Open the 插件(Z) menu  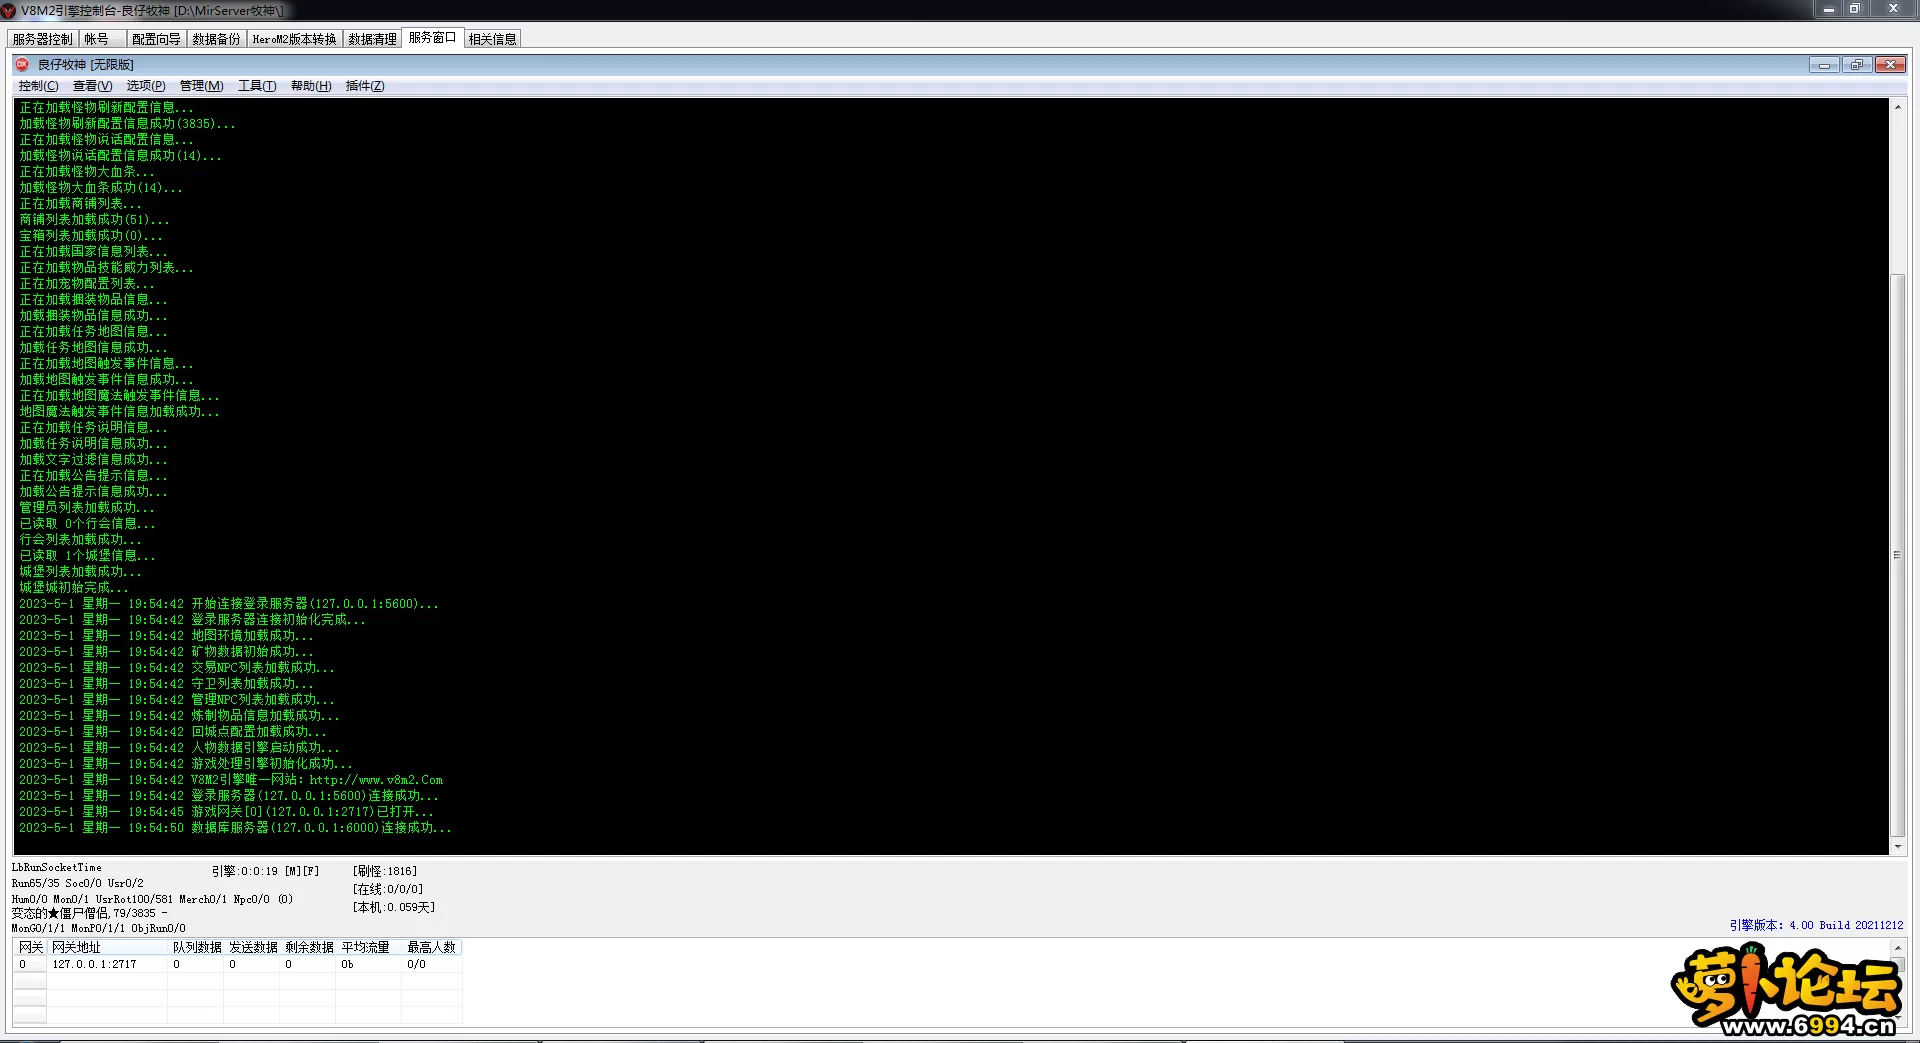(365, 86)
